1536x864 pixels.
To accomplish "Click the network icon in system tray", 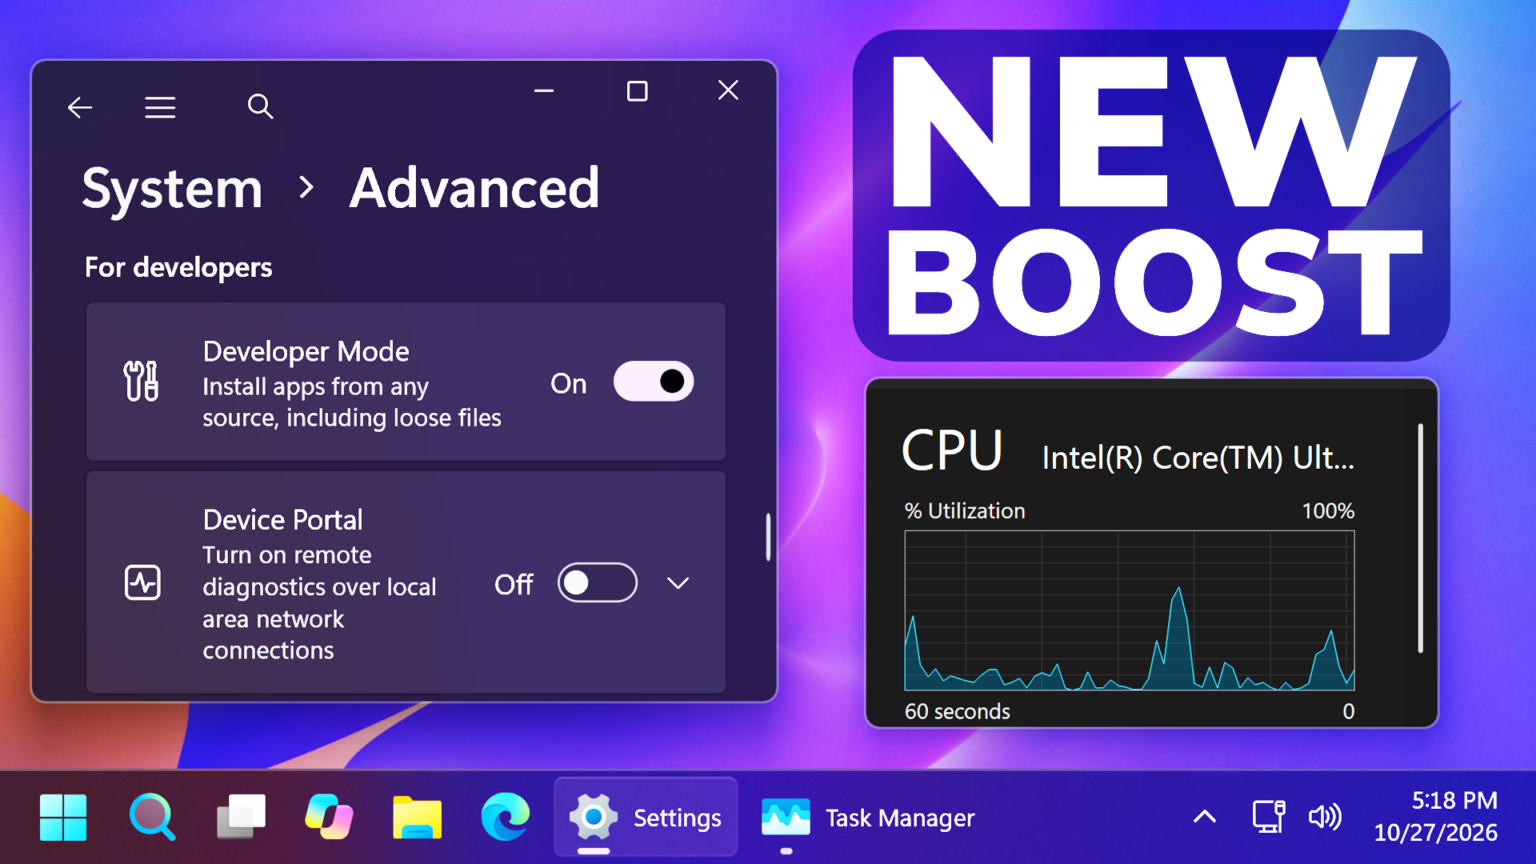I will pos(1268,817).
